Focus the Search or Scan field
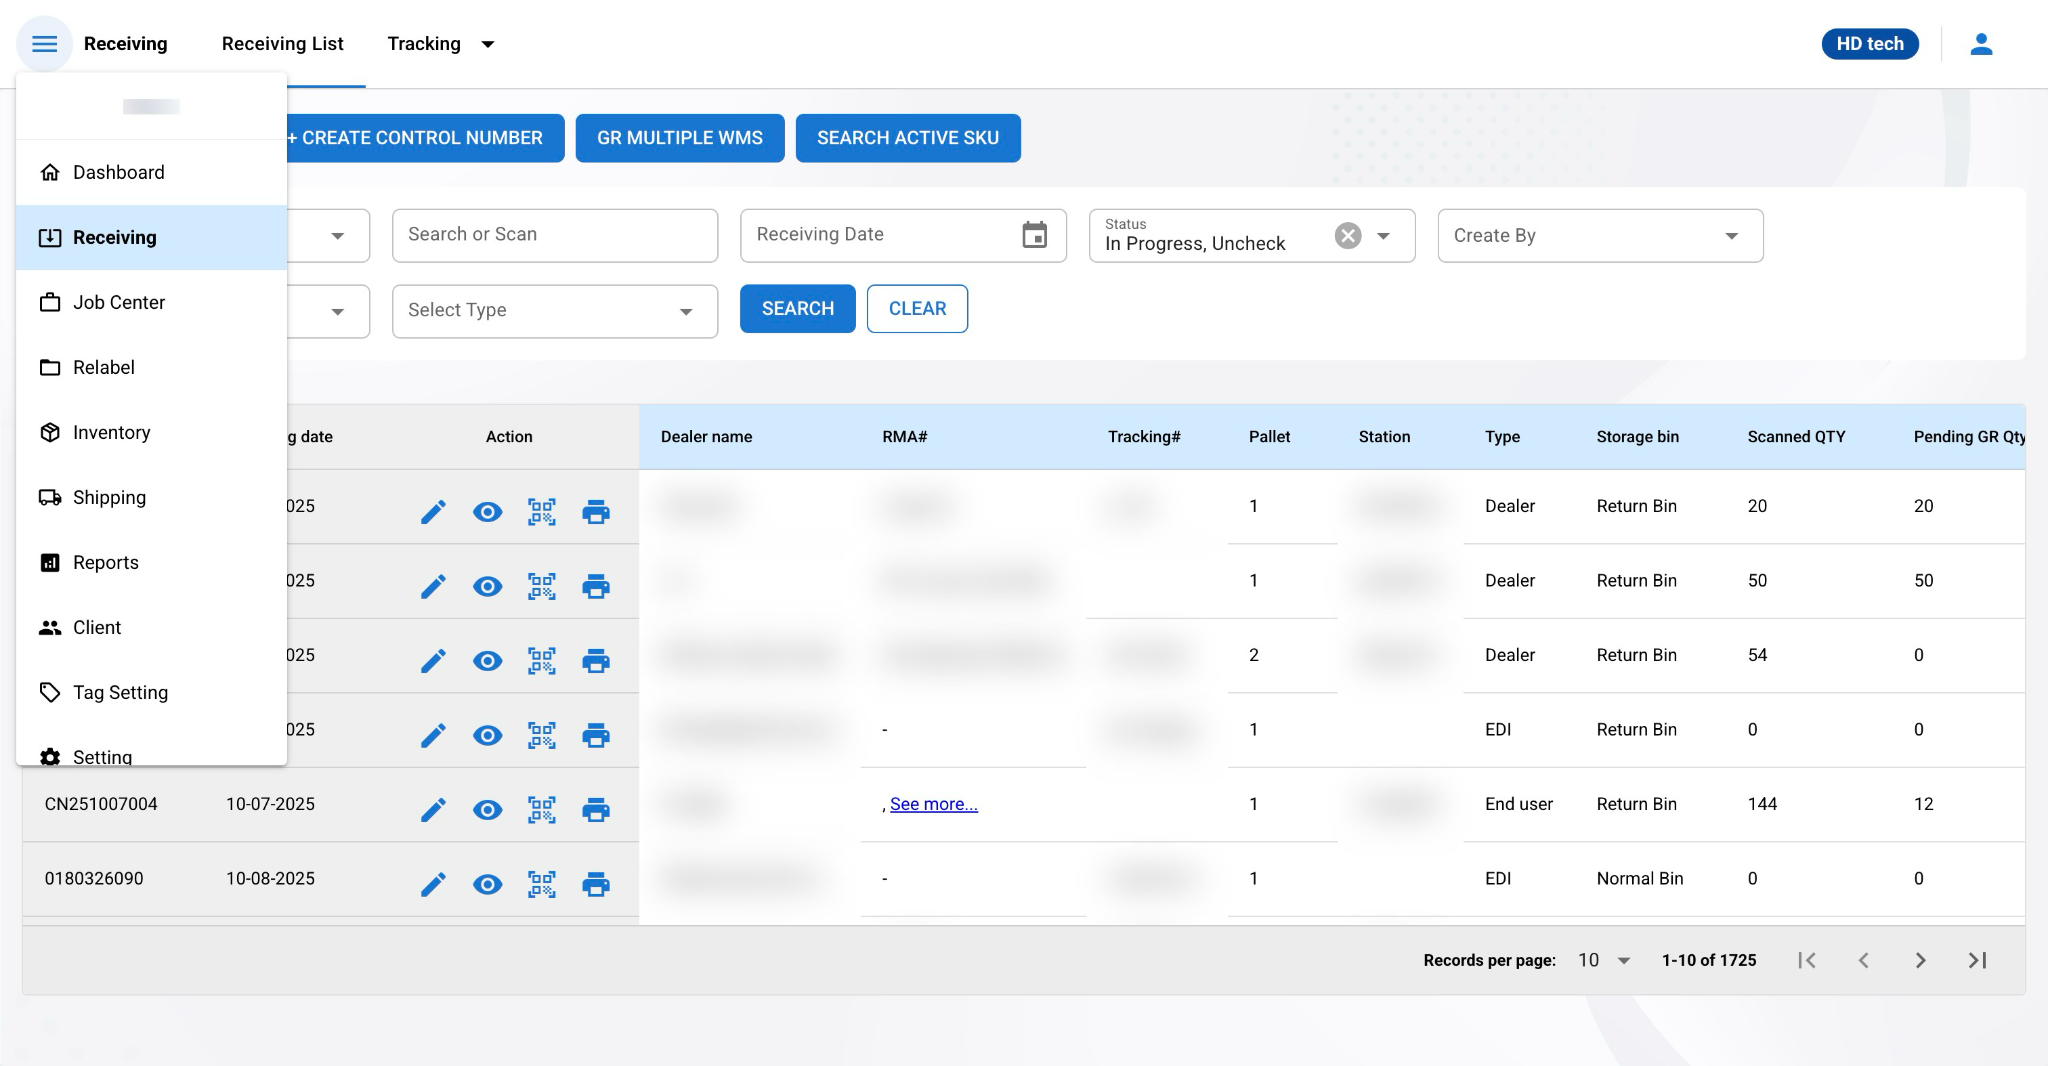 coord(554,235)
